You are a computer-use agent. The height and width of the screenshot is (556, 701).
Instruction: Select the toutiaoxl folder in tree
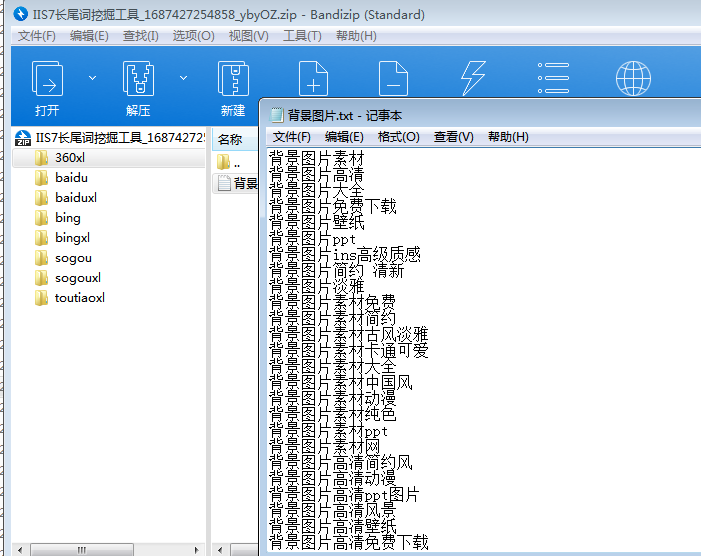click(x=70, y=298)
